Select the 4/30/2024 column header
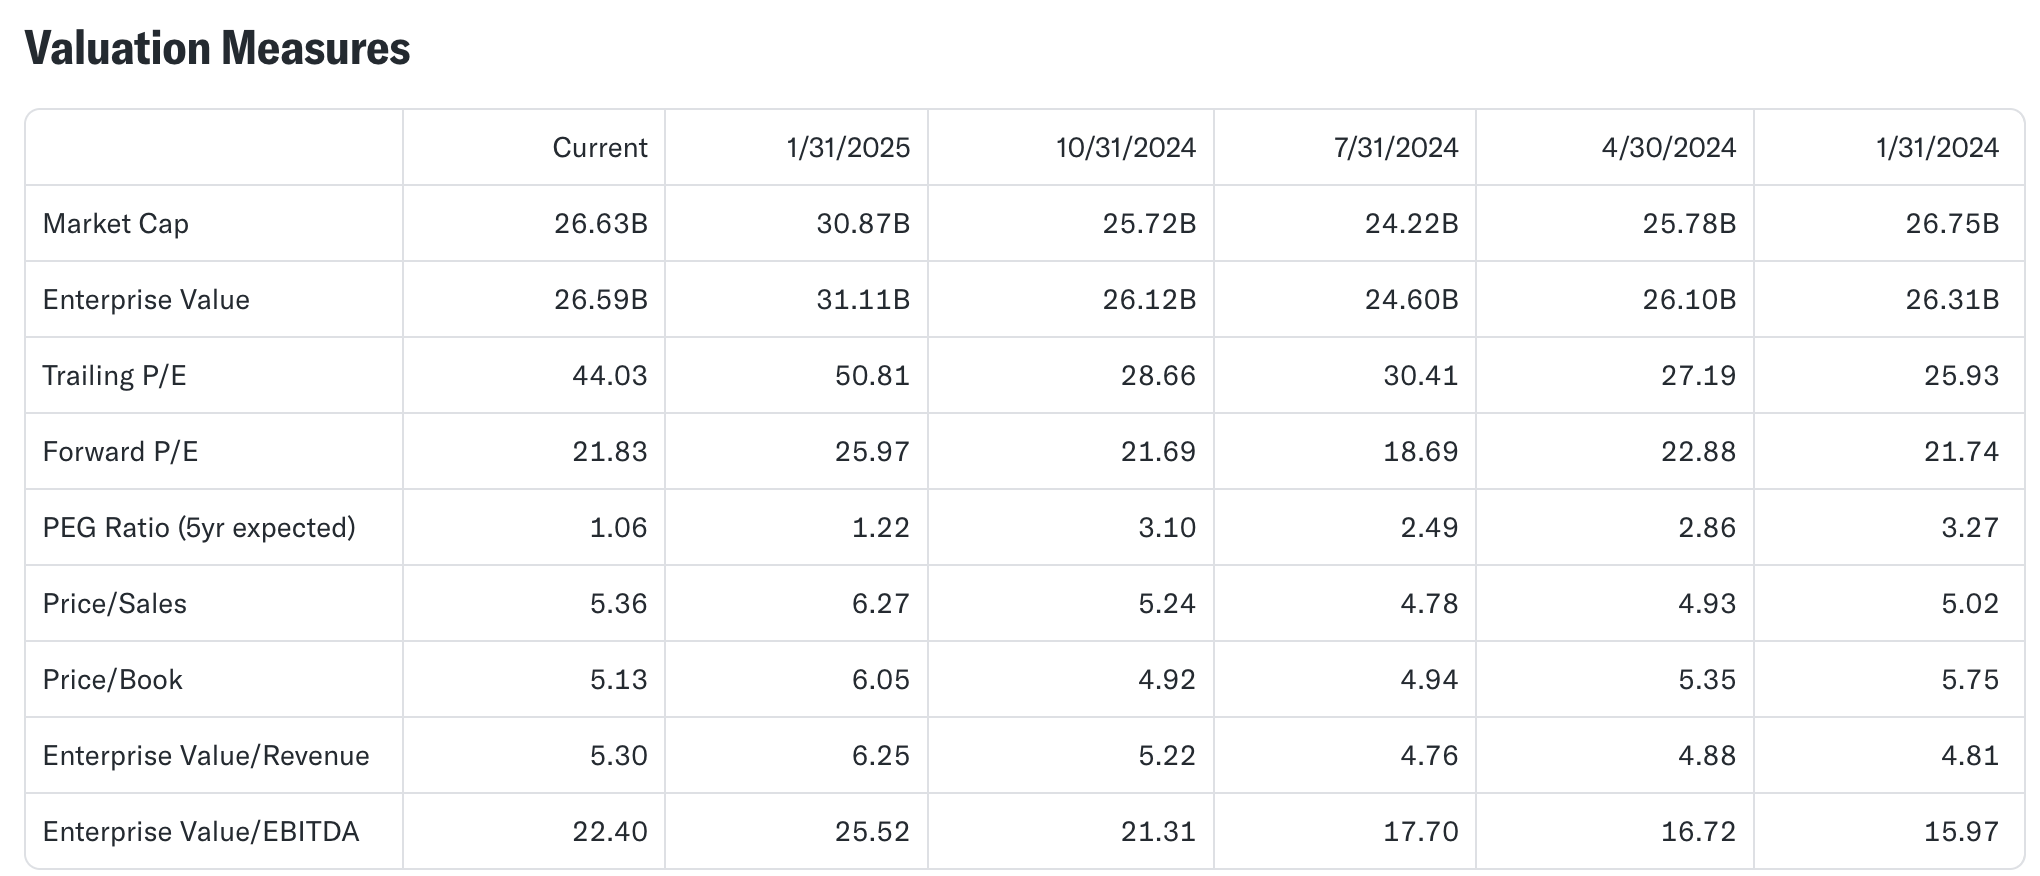 coord(1669,148)
